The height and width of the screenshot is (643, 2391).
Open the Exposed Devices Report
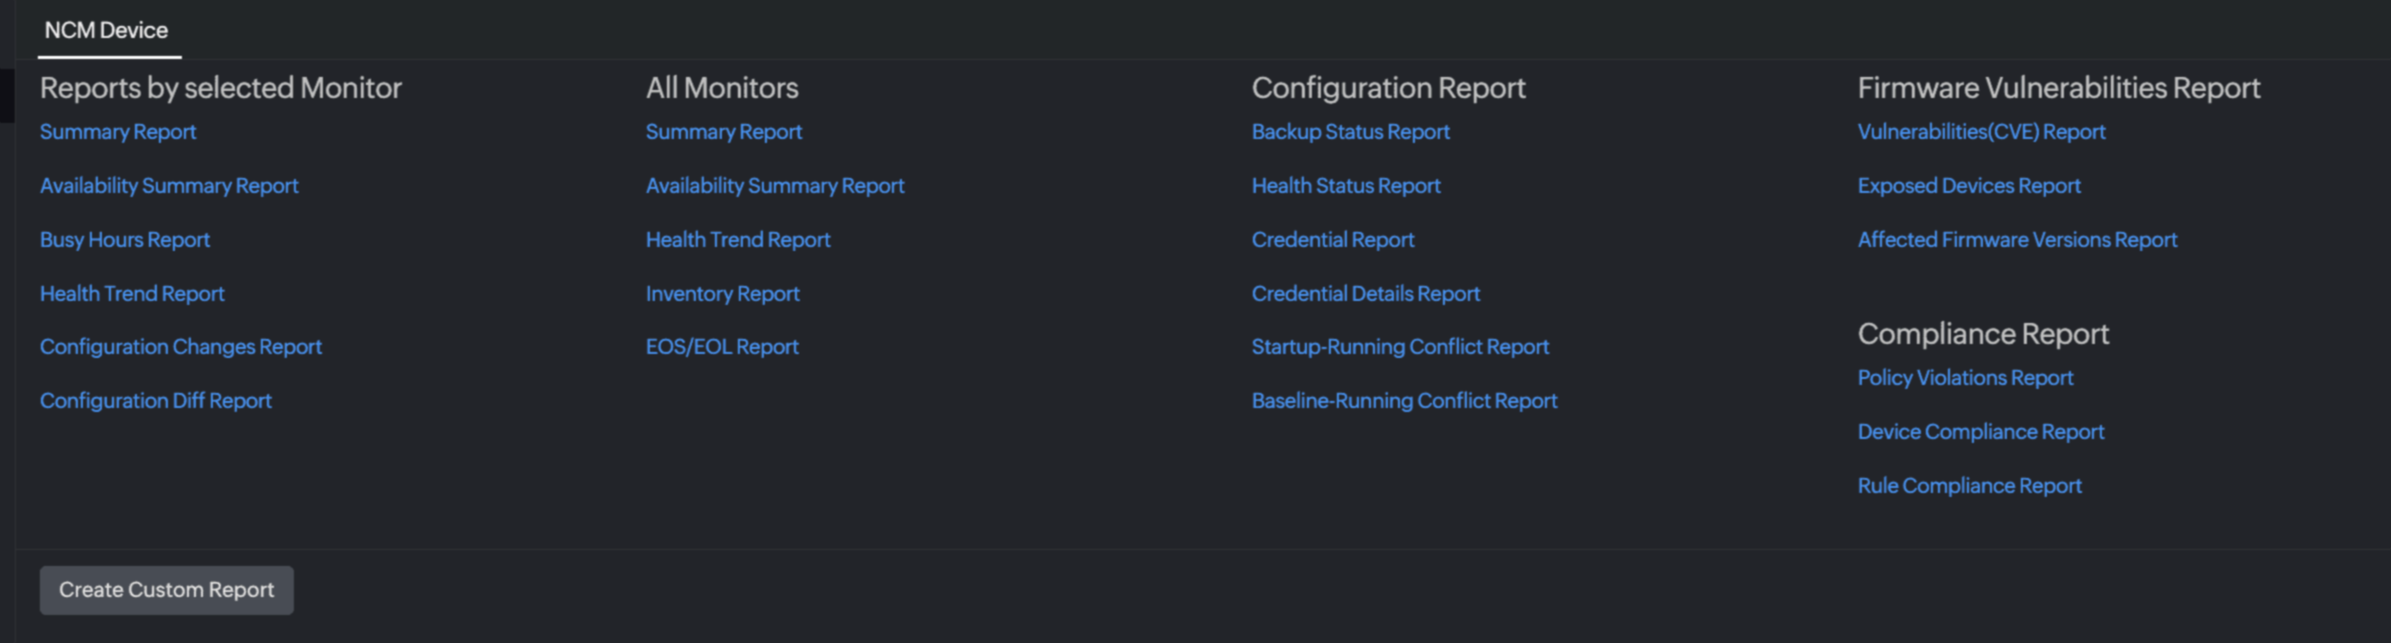pyautogui.click(x=1969, y=186)
